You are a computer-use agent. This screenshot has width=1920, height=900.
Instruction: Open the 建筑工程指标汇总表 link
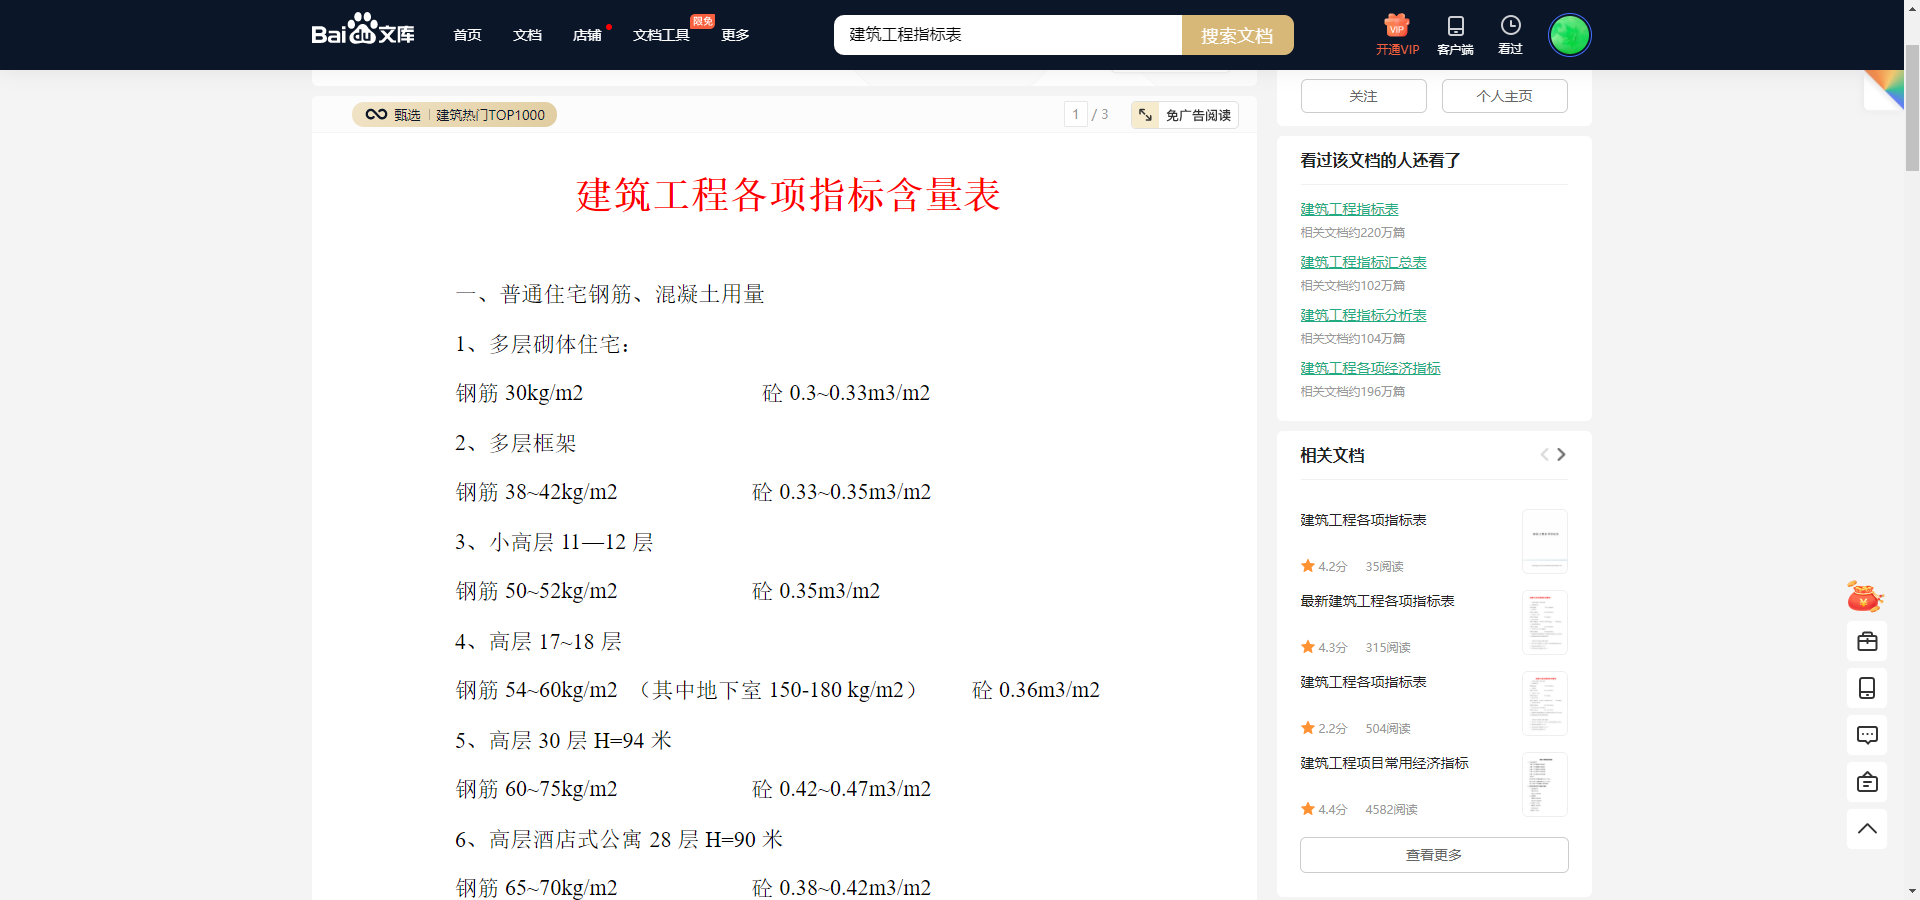[1363, 262]
